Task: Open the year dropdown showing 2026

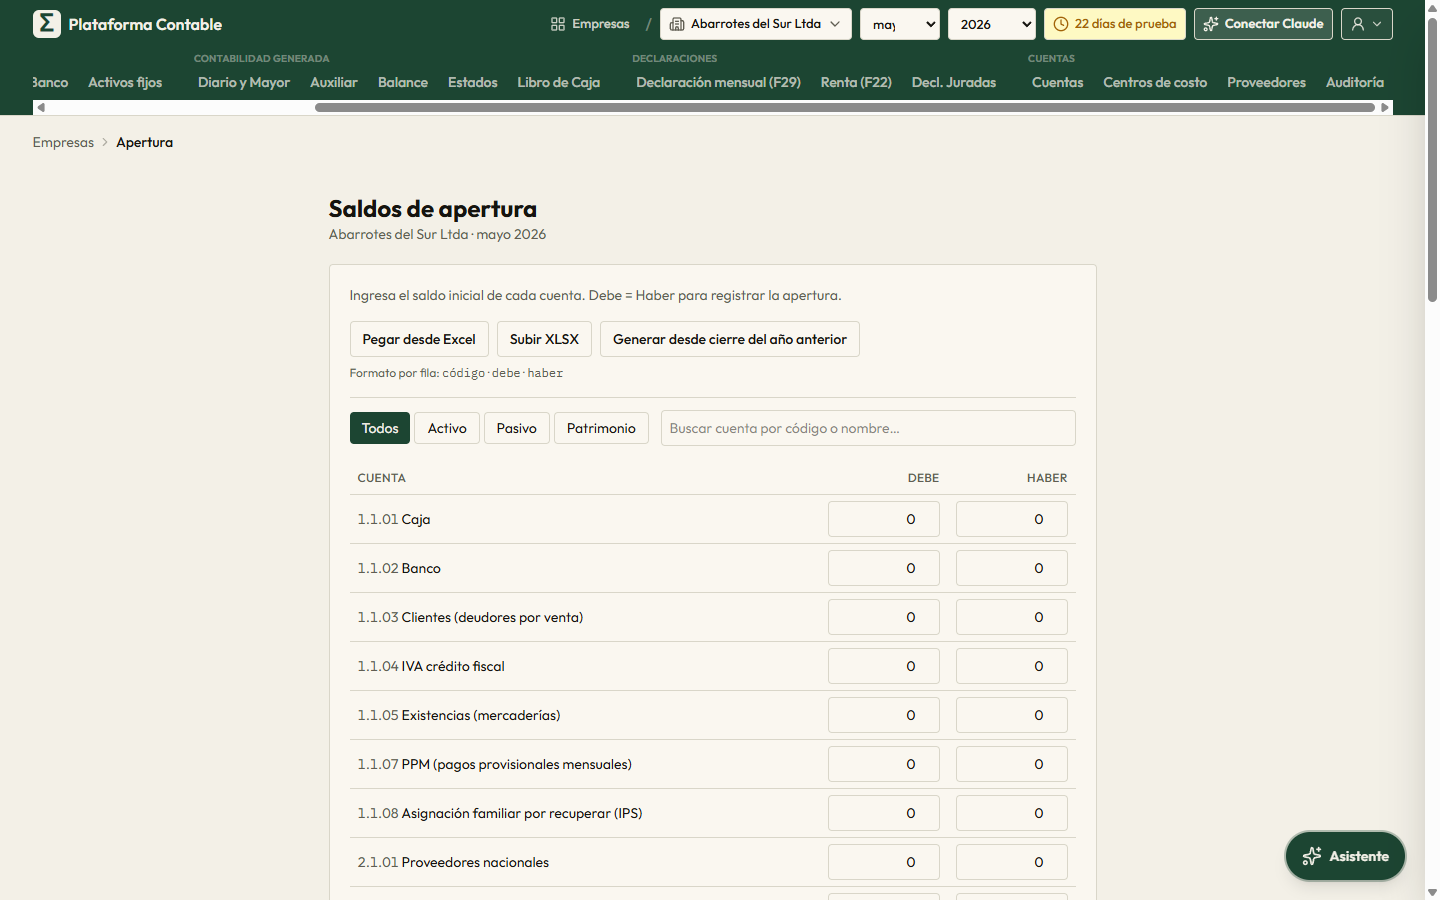Action: click(992, 24)
